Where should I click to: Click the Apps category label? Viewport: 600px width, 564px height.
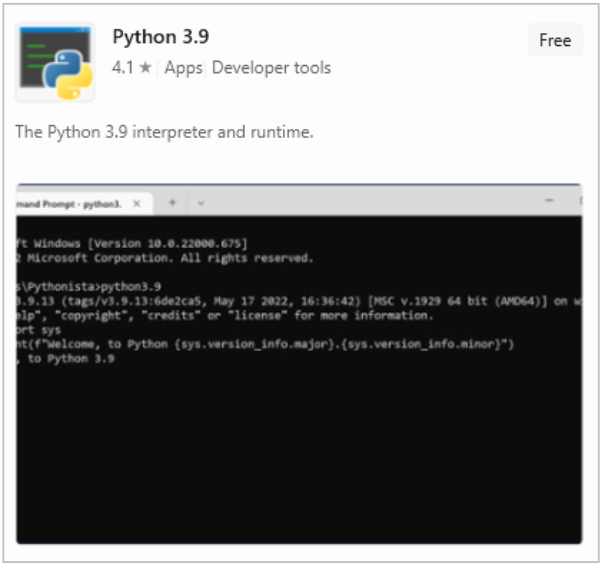(183, 68)
